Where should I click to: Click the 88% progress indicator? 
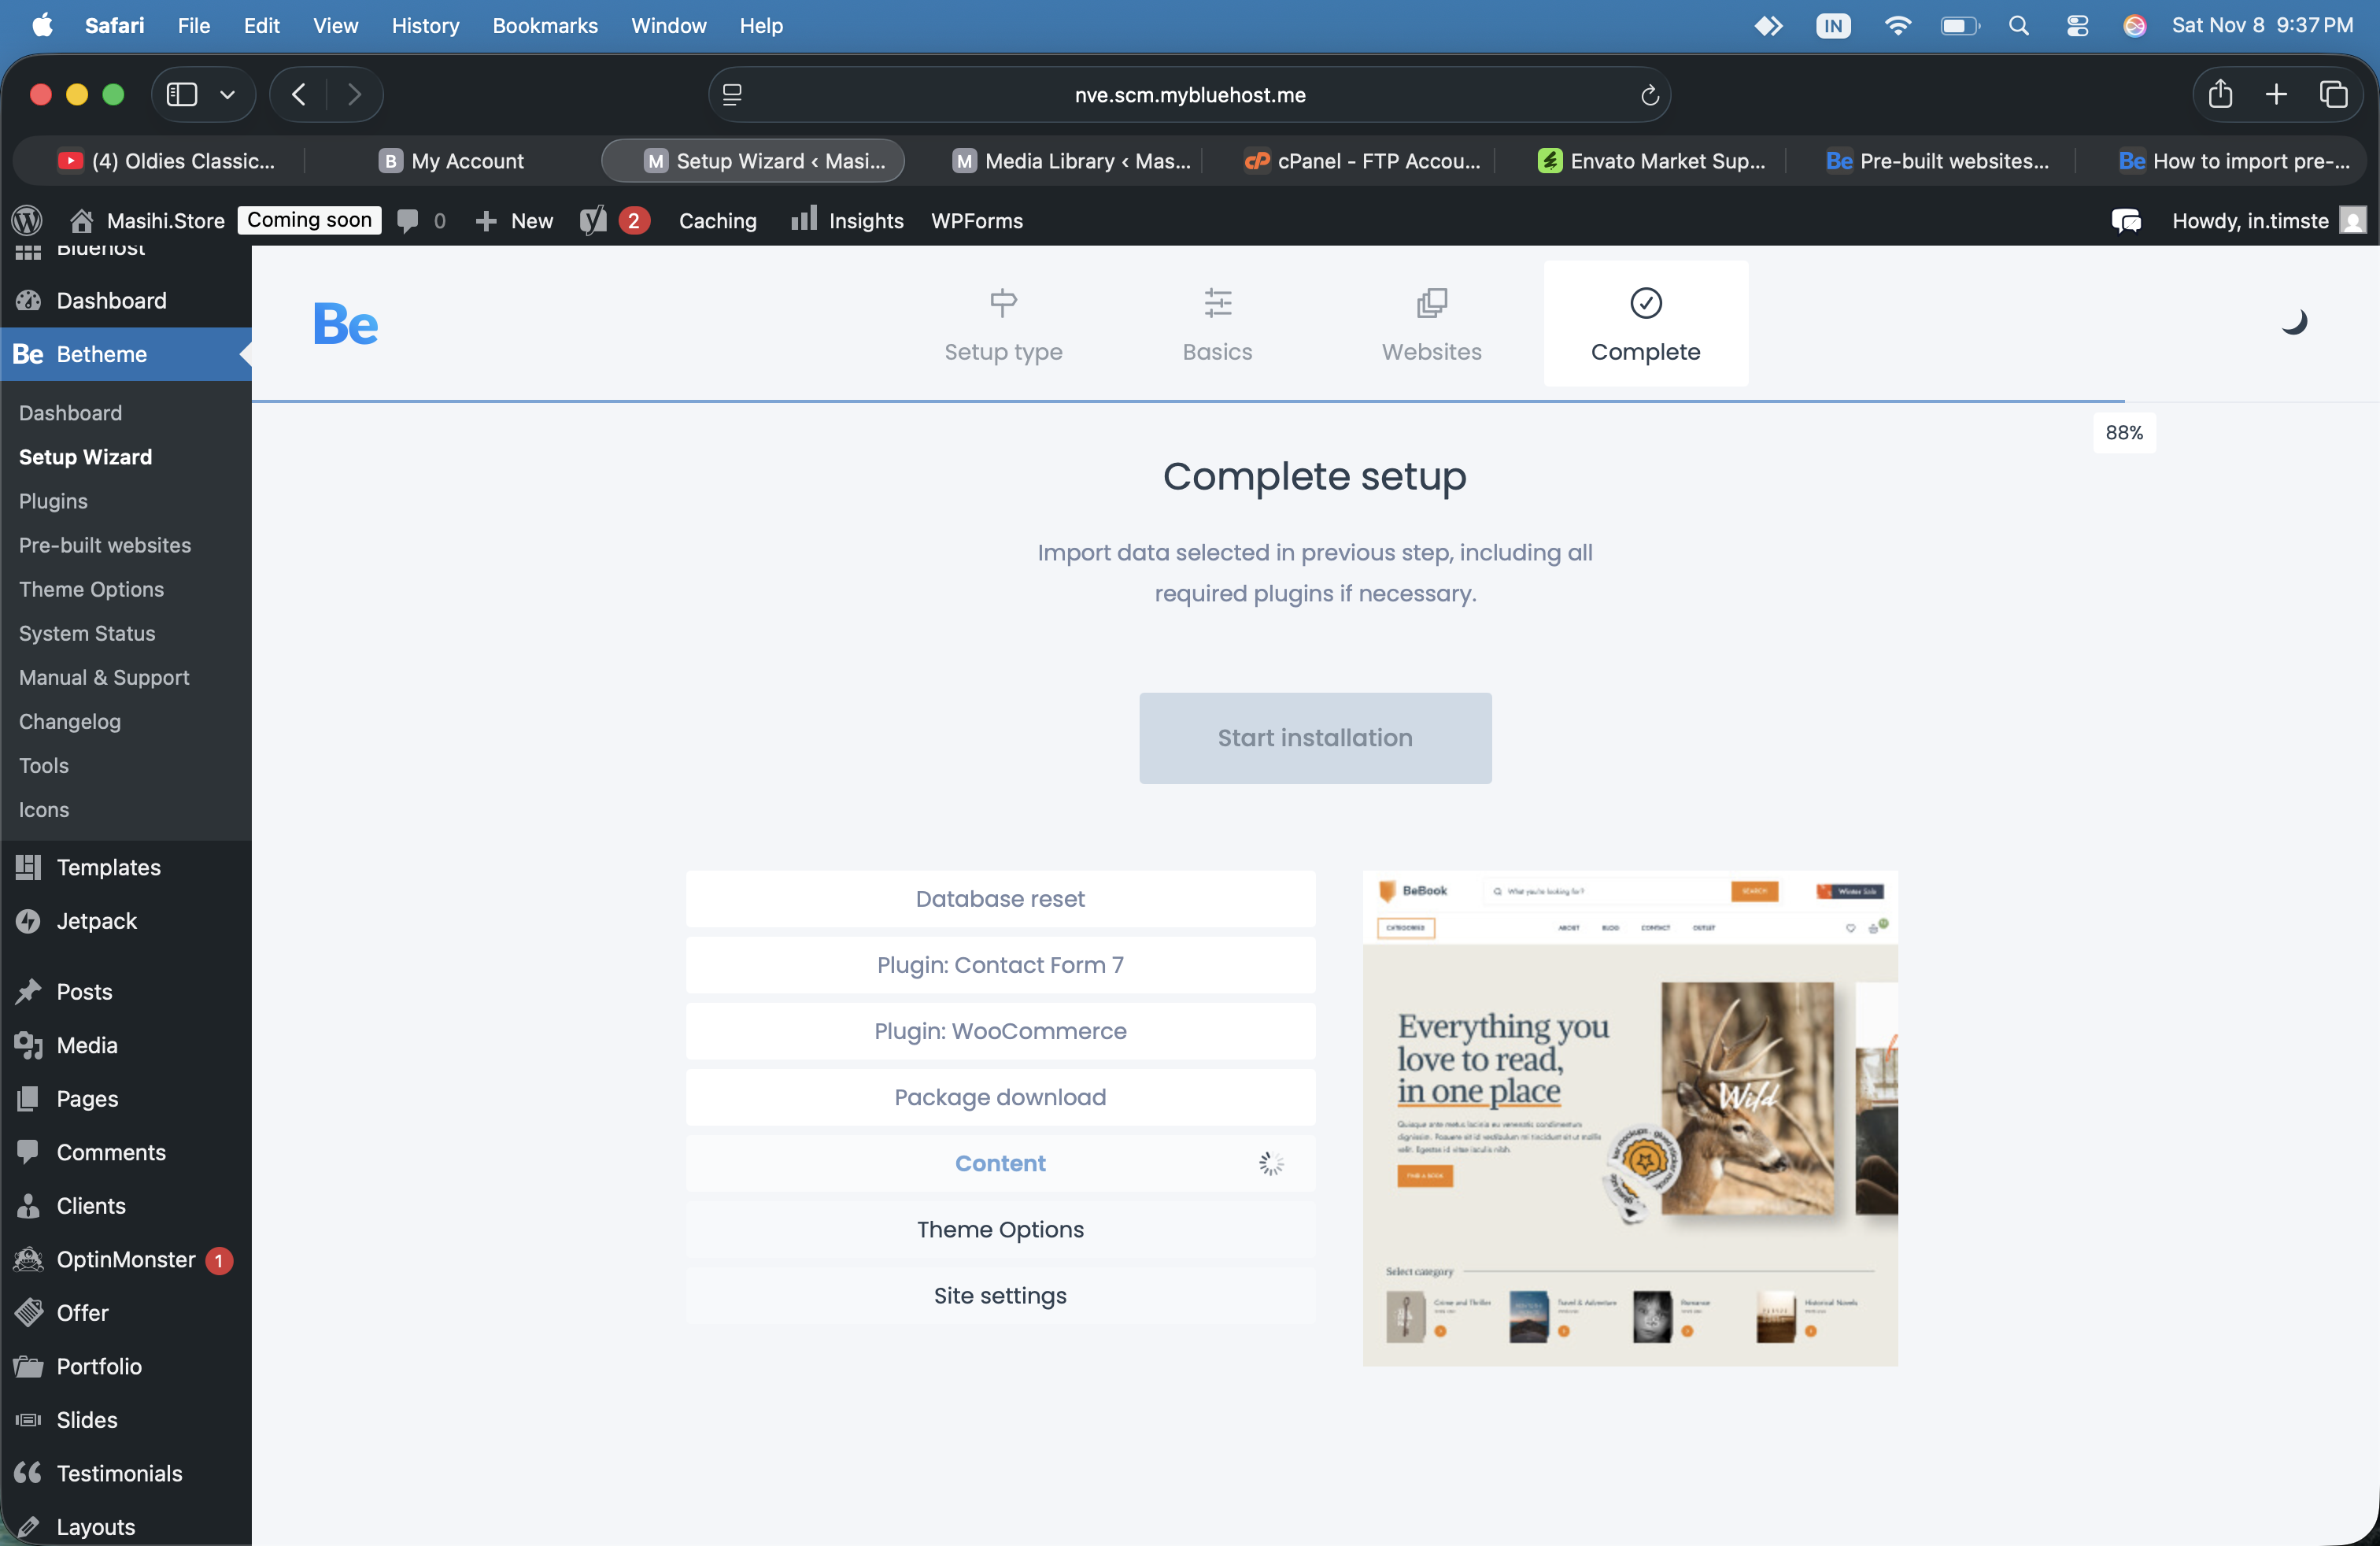pos(2123,432)
